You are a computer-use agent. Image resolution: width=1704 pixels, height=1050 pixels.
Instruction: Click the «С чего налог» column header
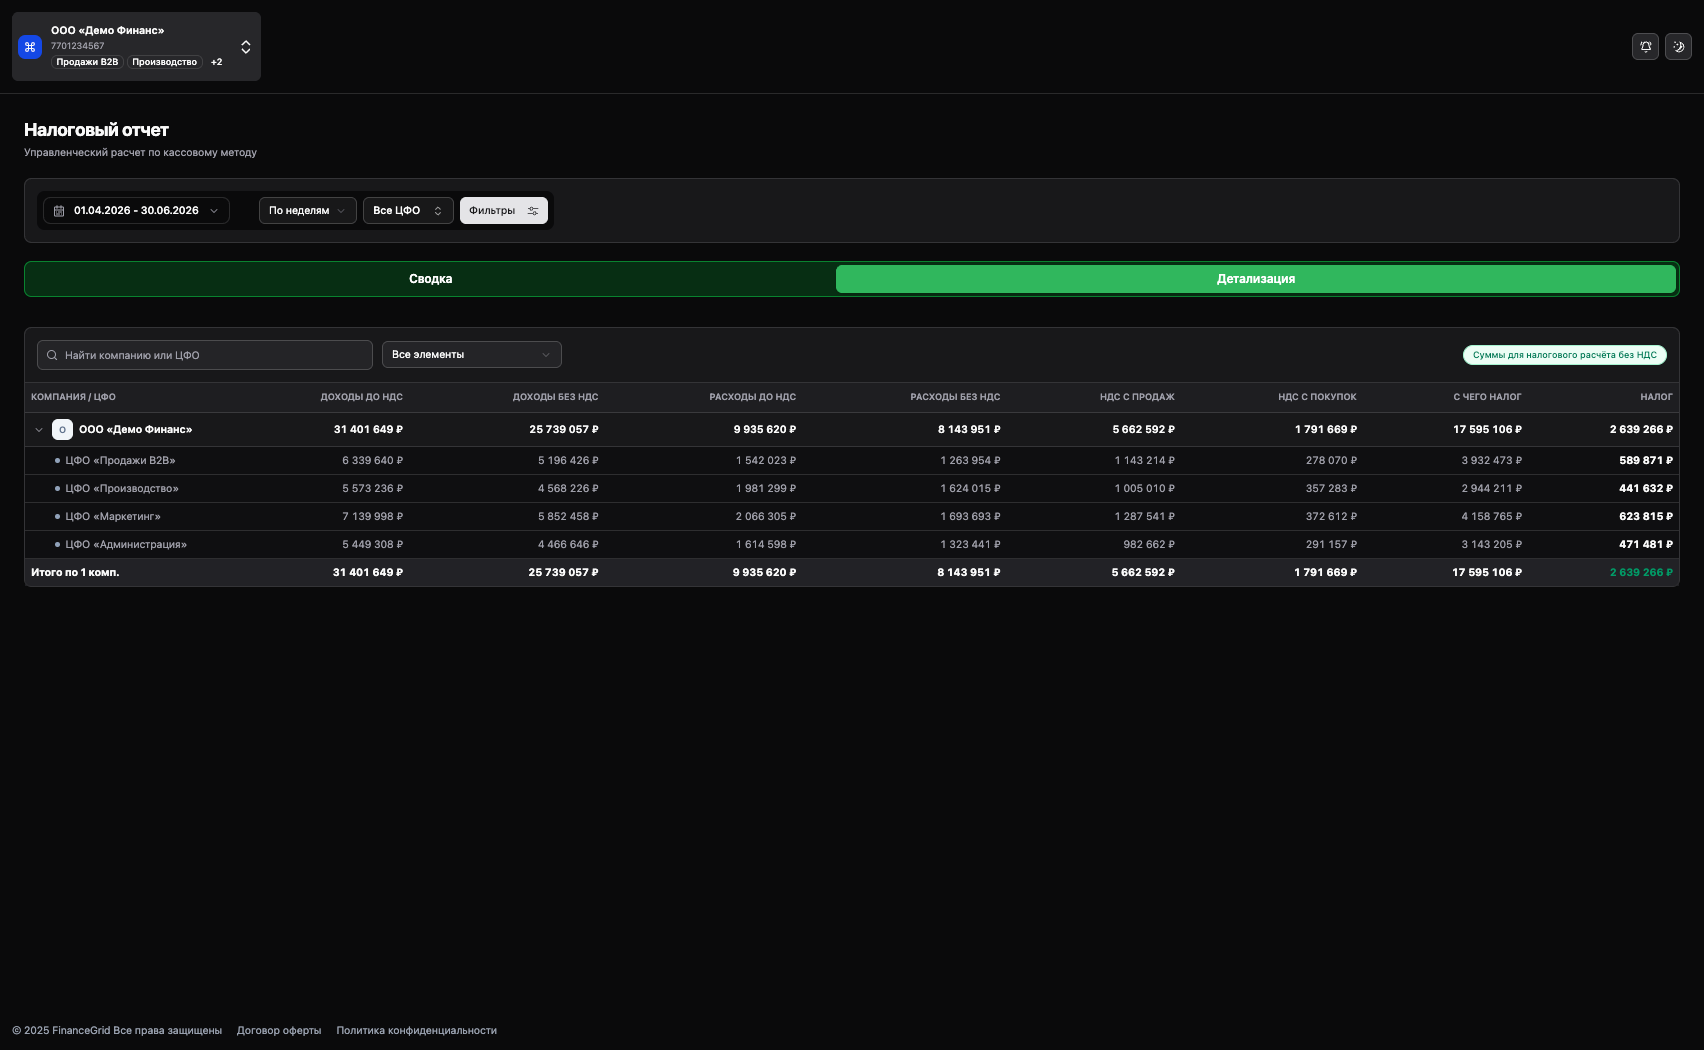[x=1487, y=397]
